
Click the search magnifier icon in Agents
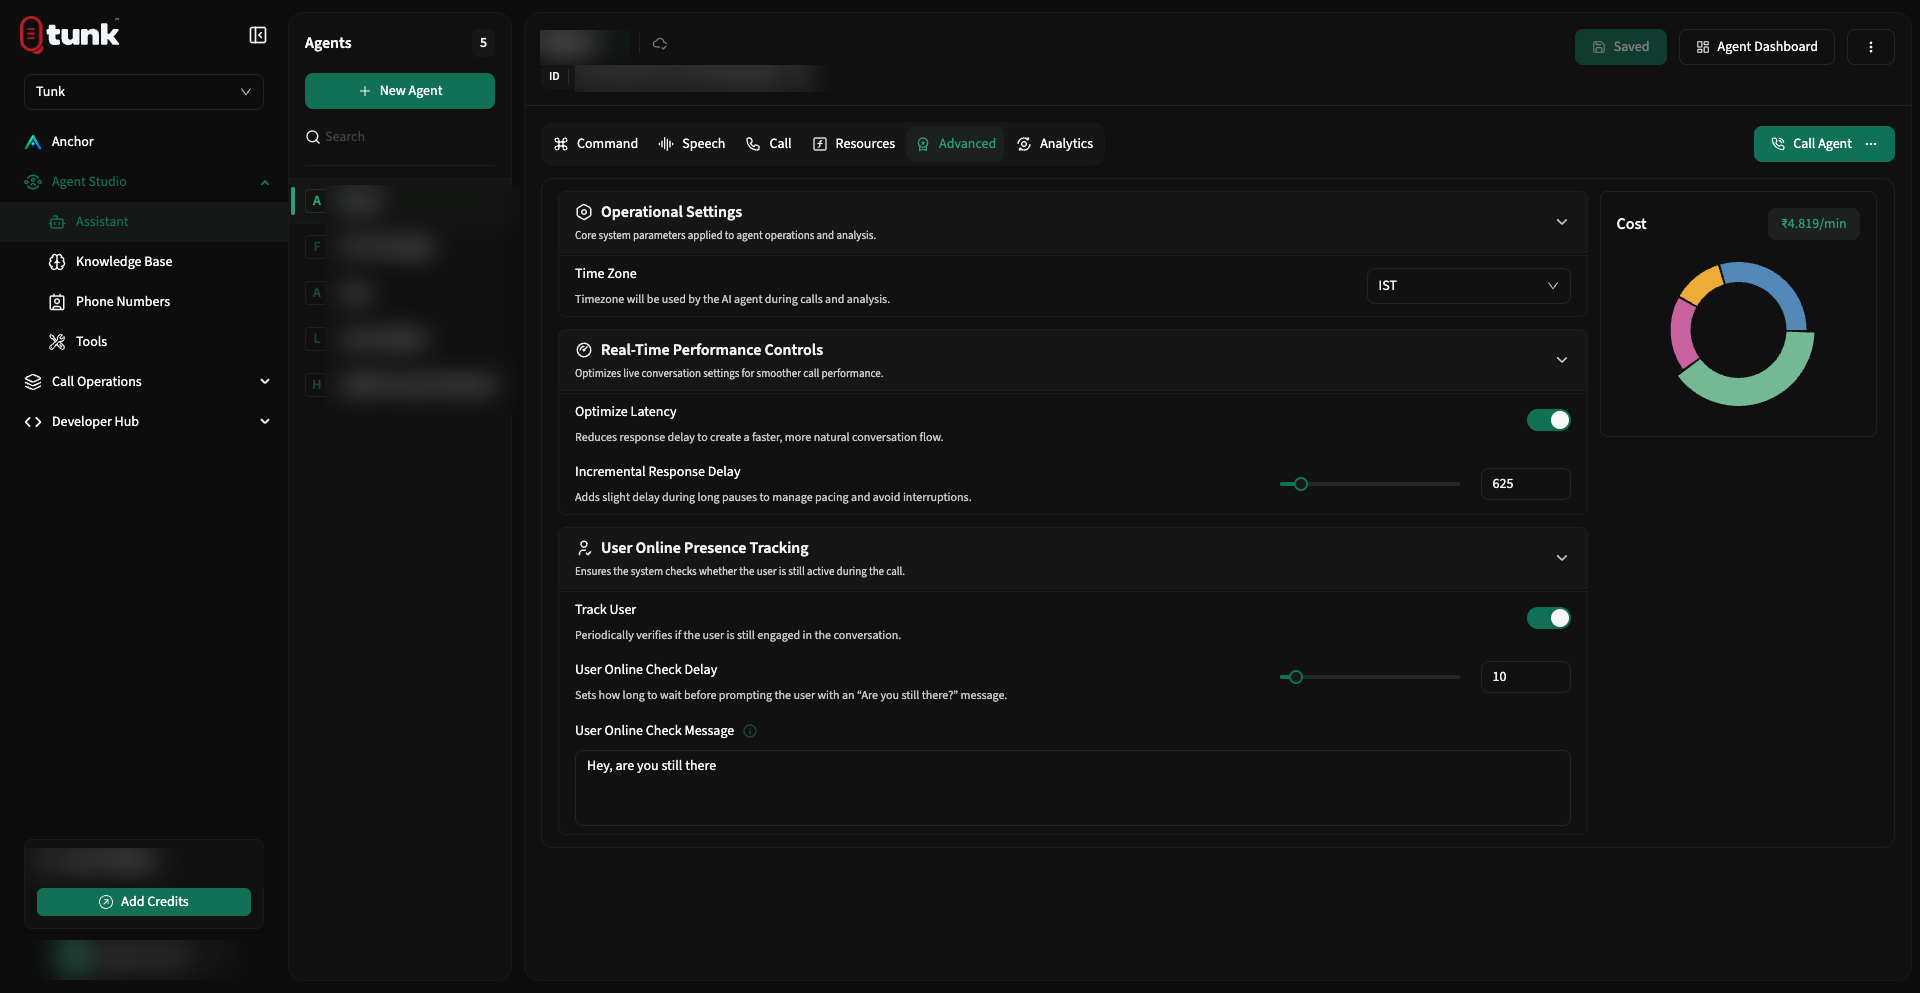coord(313,137)
